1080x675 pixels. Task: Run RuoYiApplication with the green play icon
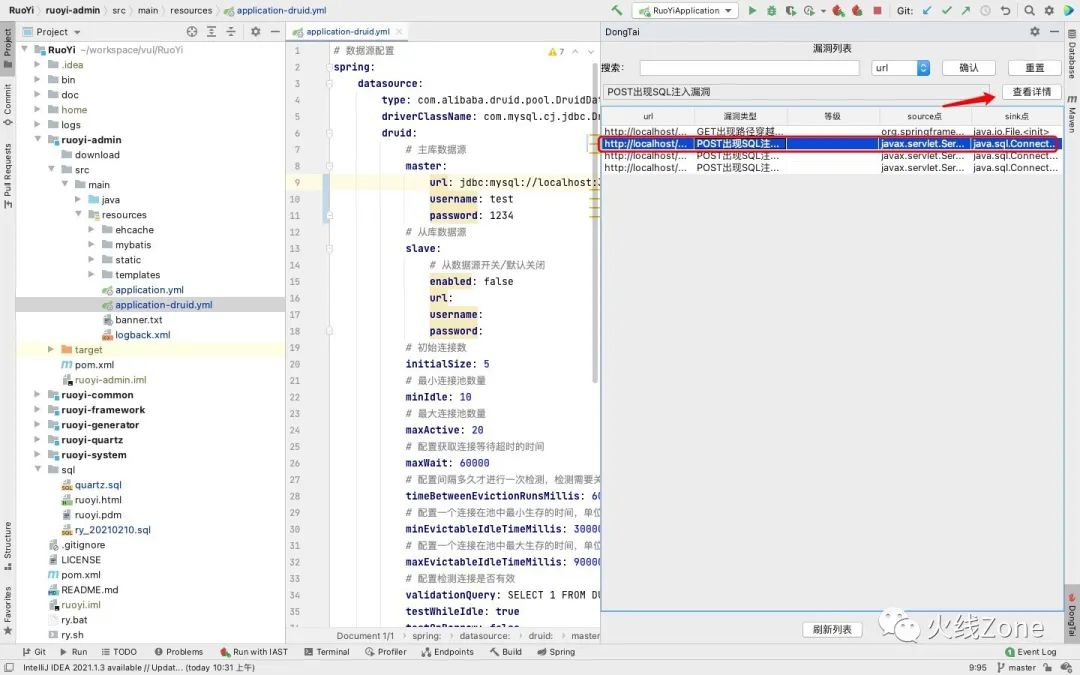(752, 10)
